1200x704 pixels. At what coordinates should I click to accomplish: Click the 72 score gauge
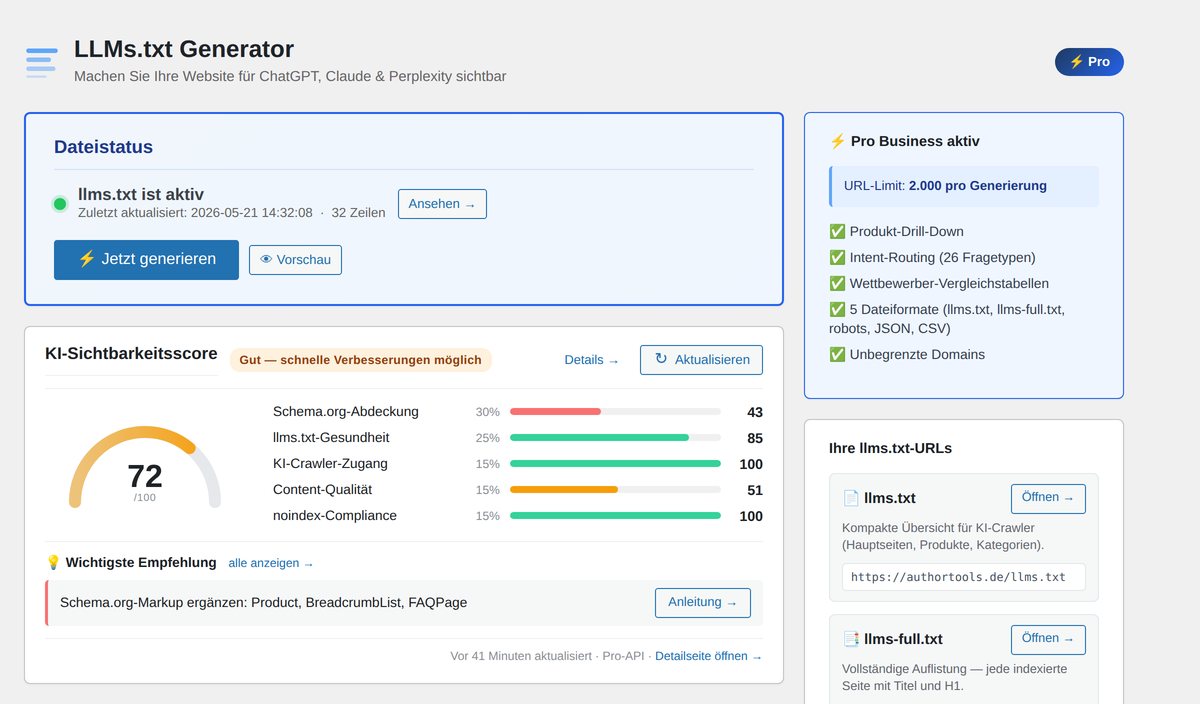point(145,468)
